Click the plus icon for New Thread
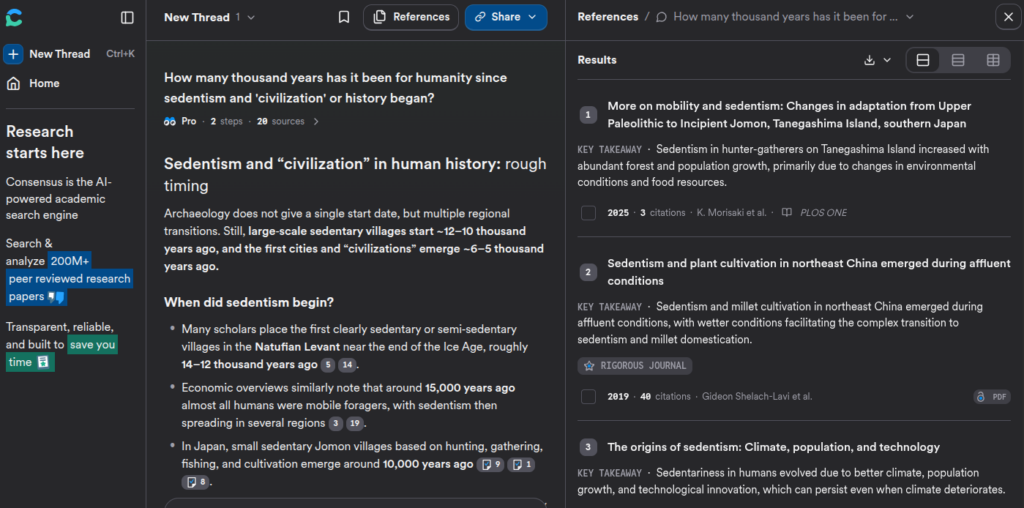 (x=13, y=54)
